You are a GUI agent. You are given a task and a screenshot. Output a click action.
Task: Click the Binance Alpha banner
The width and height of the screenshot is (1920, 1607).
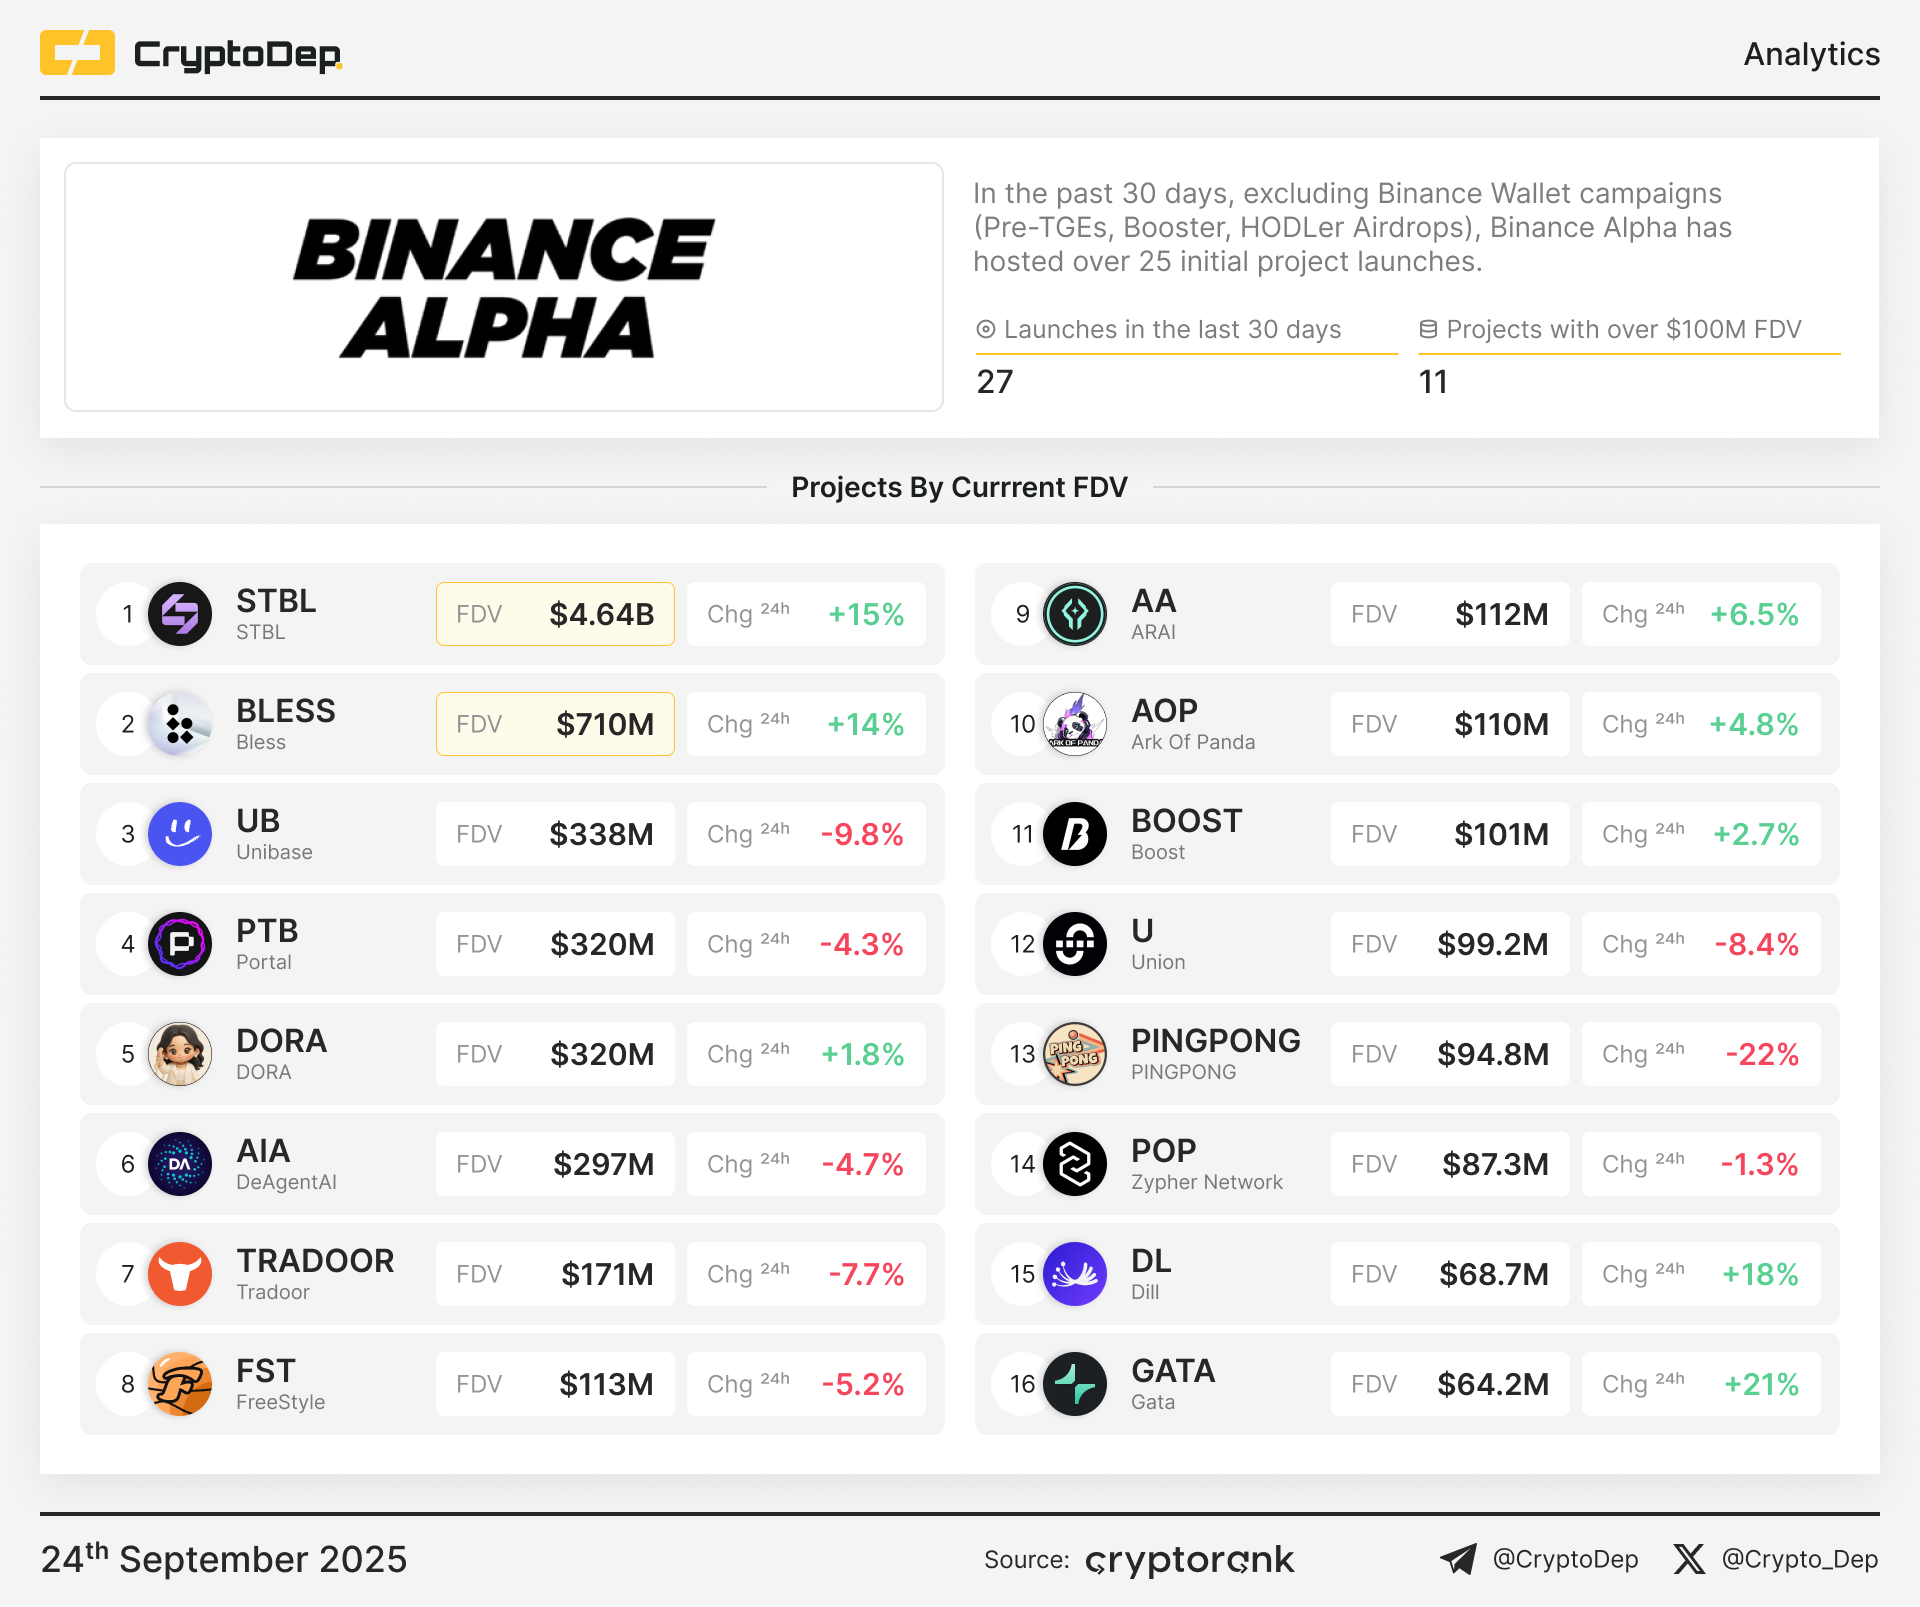pyautogui.click(x=504, y=287)
